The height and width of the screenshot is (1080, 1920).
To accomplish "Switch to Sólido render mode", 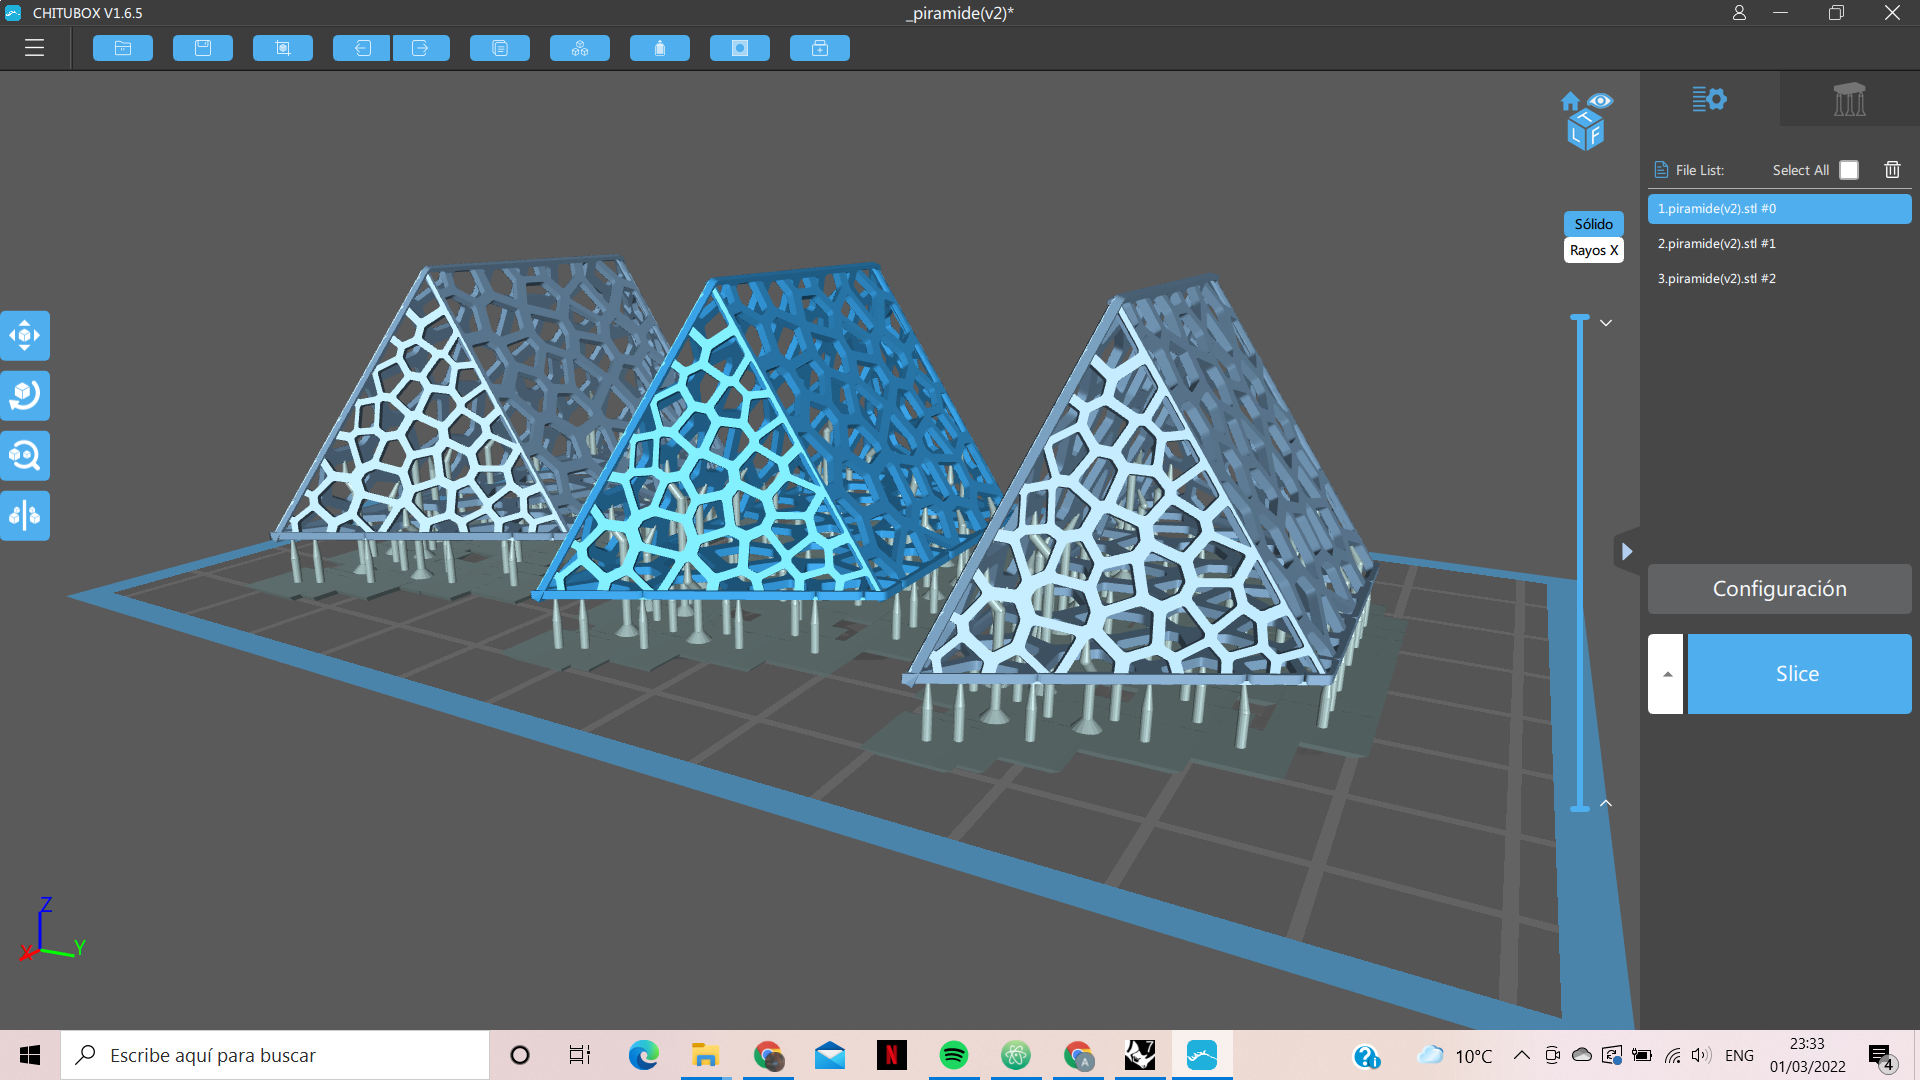I will [x=1593, y=224].
